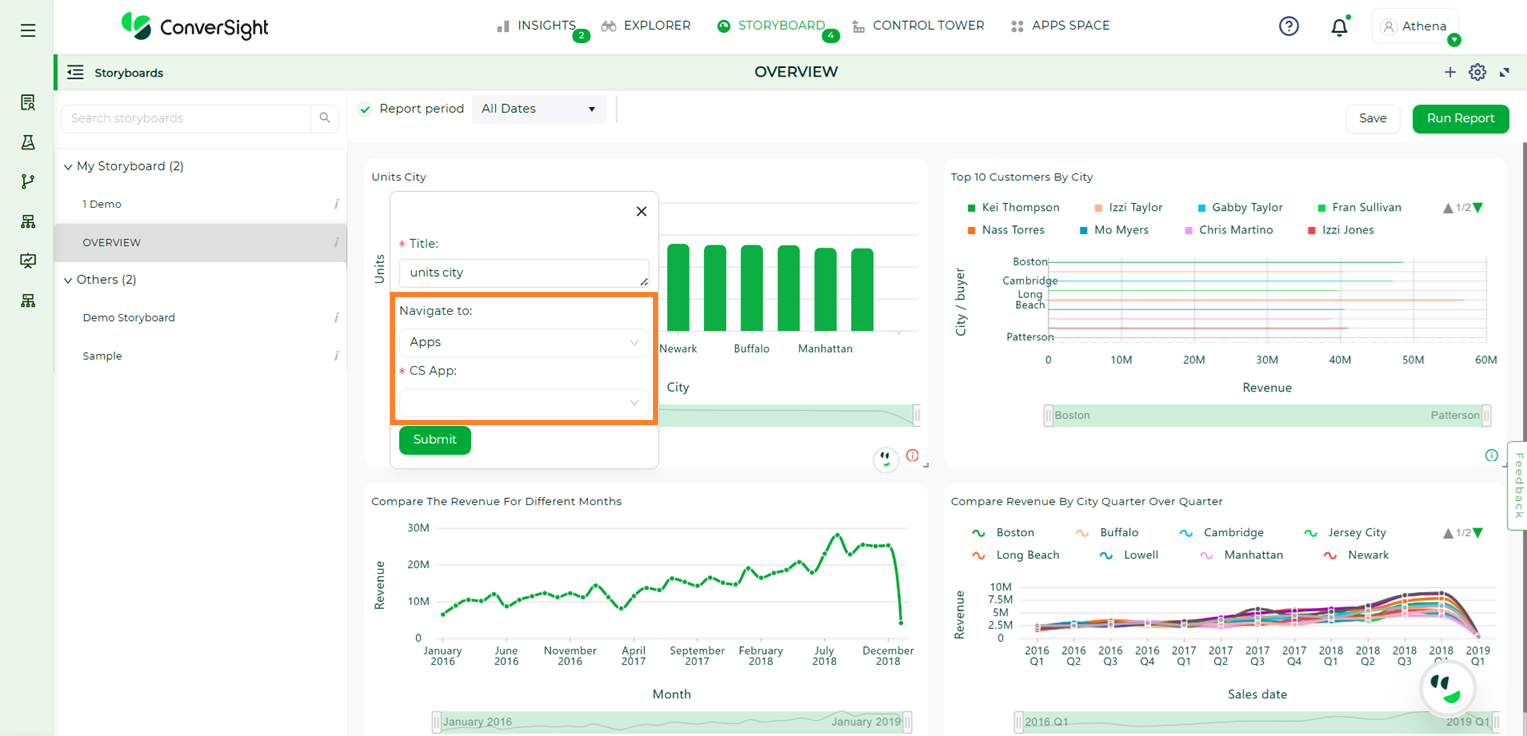Toggle Boston series in quarter chart legend
The width and height of the screenshot is (1527, 736).
click(1004, 533)
